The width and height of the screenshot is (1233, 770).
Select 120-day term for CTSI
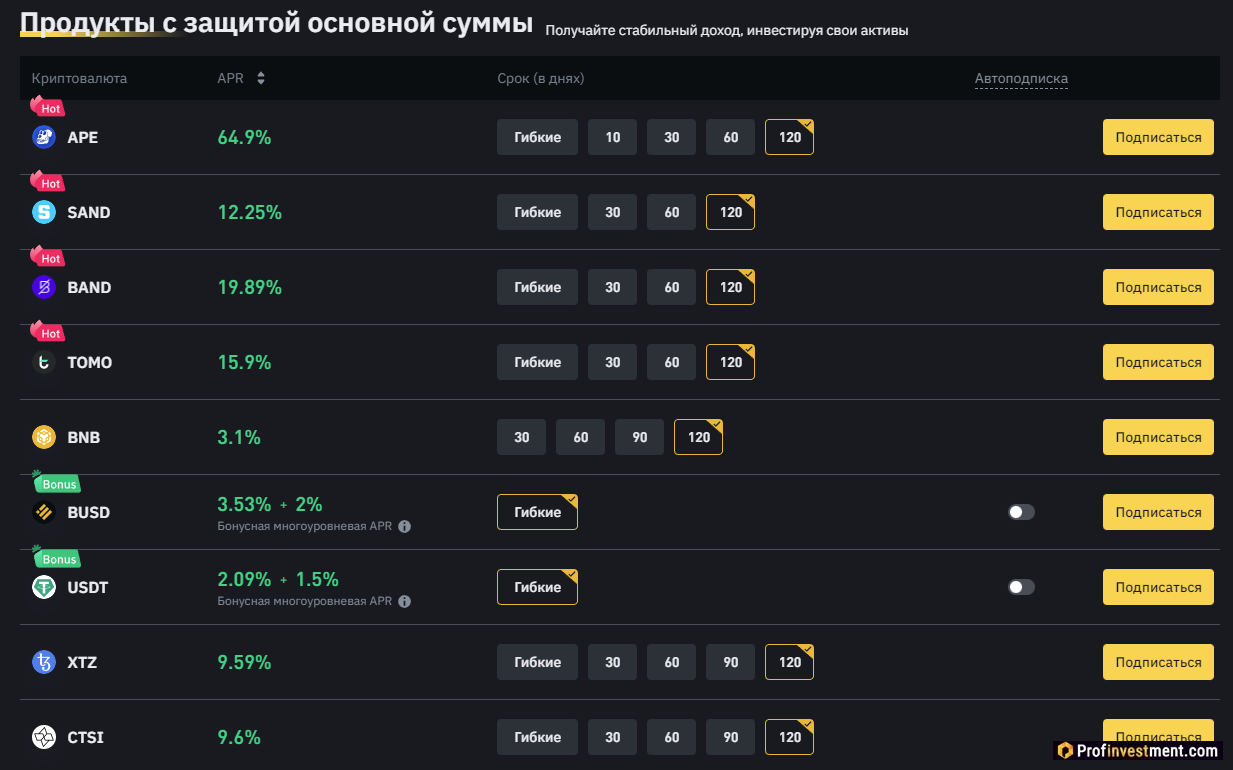click(x=790, y=737)
